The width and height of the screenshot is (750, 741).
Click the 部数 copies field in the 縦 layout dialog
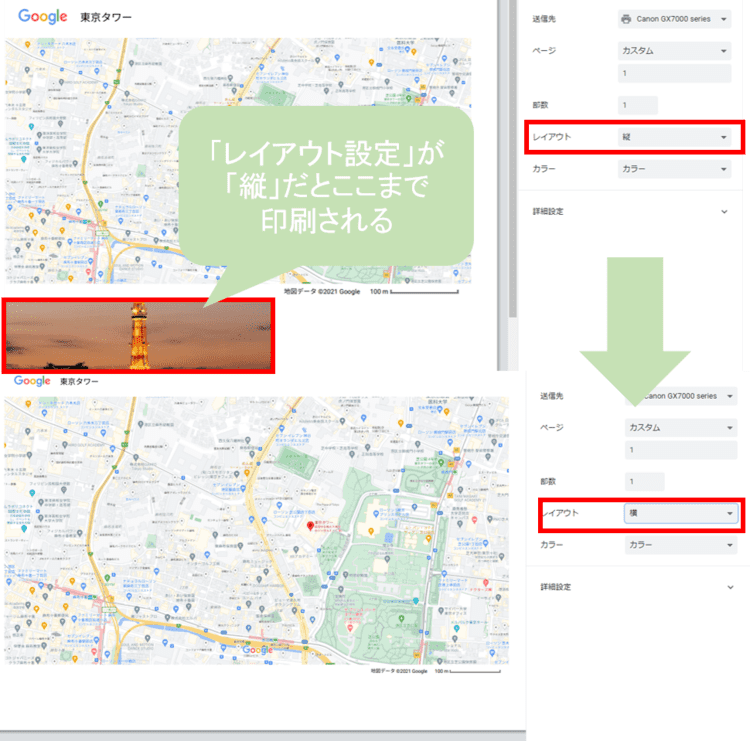(x=638, y=105)
